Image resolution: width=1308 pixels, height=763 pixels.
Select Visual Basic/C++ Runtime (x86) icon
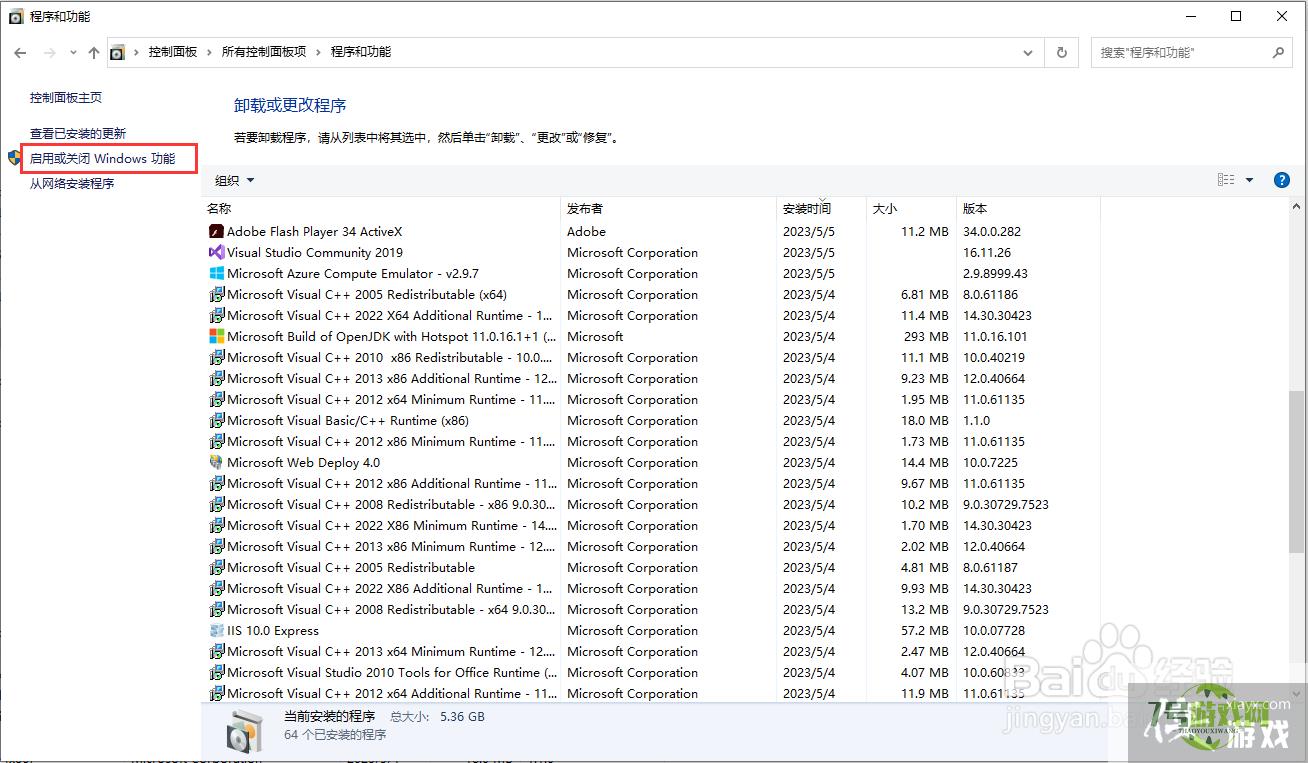[216, 420]
